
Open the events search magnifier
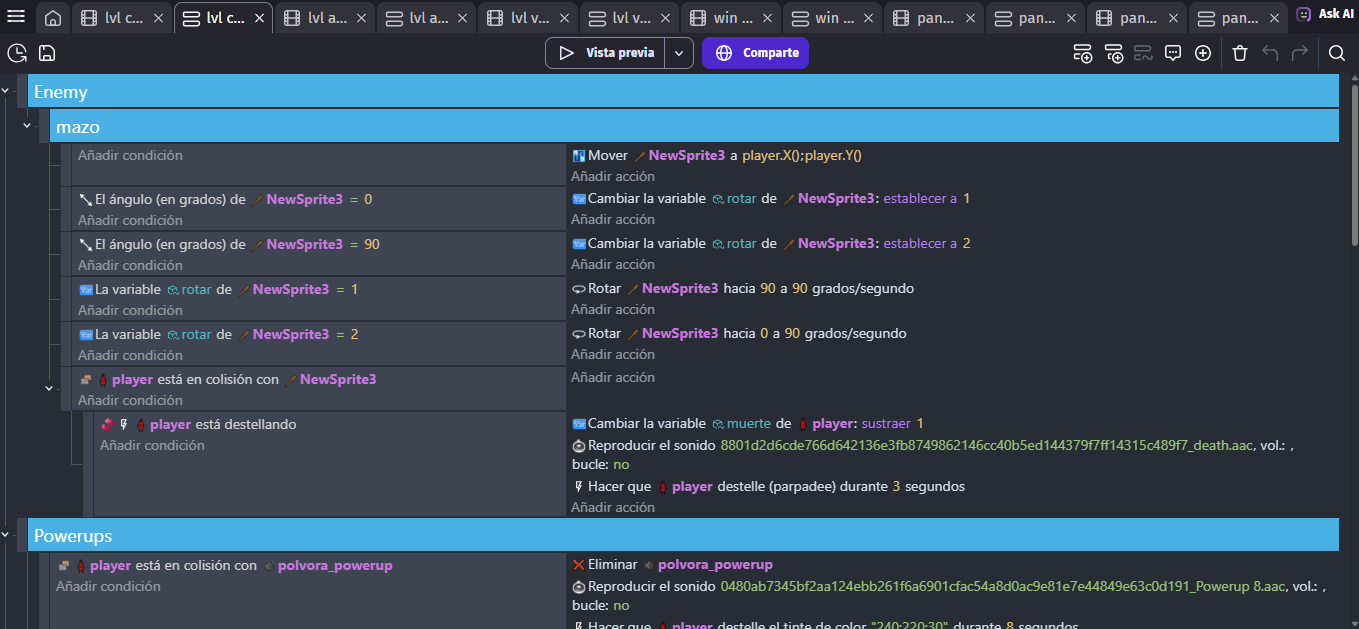click(x=1337, y=53)
